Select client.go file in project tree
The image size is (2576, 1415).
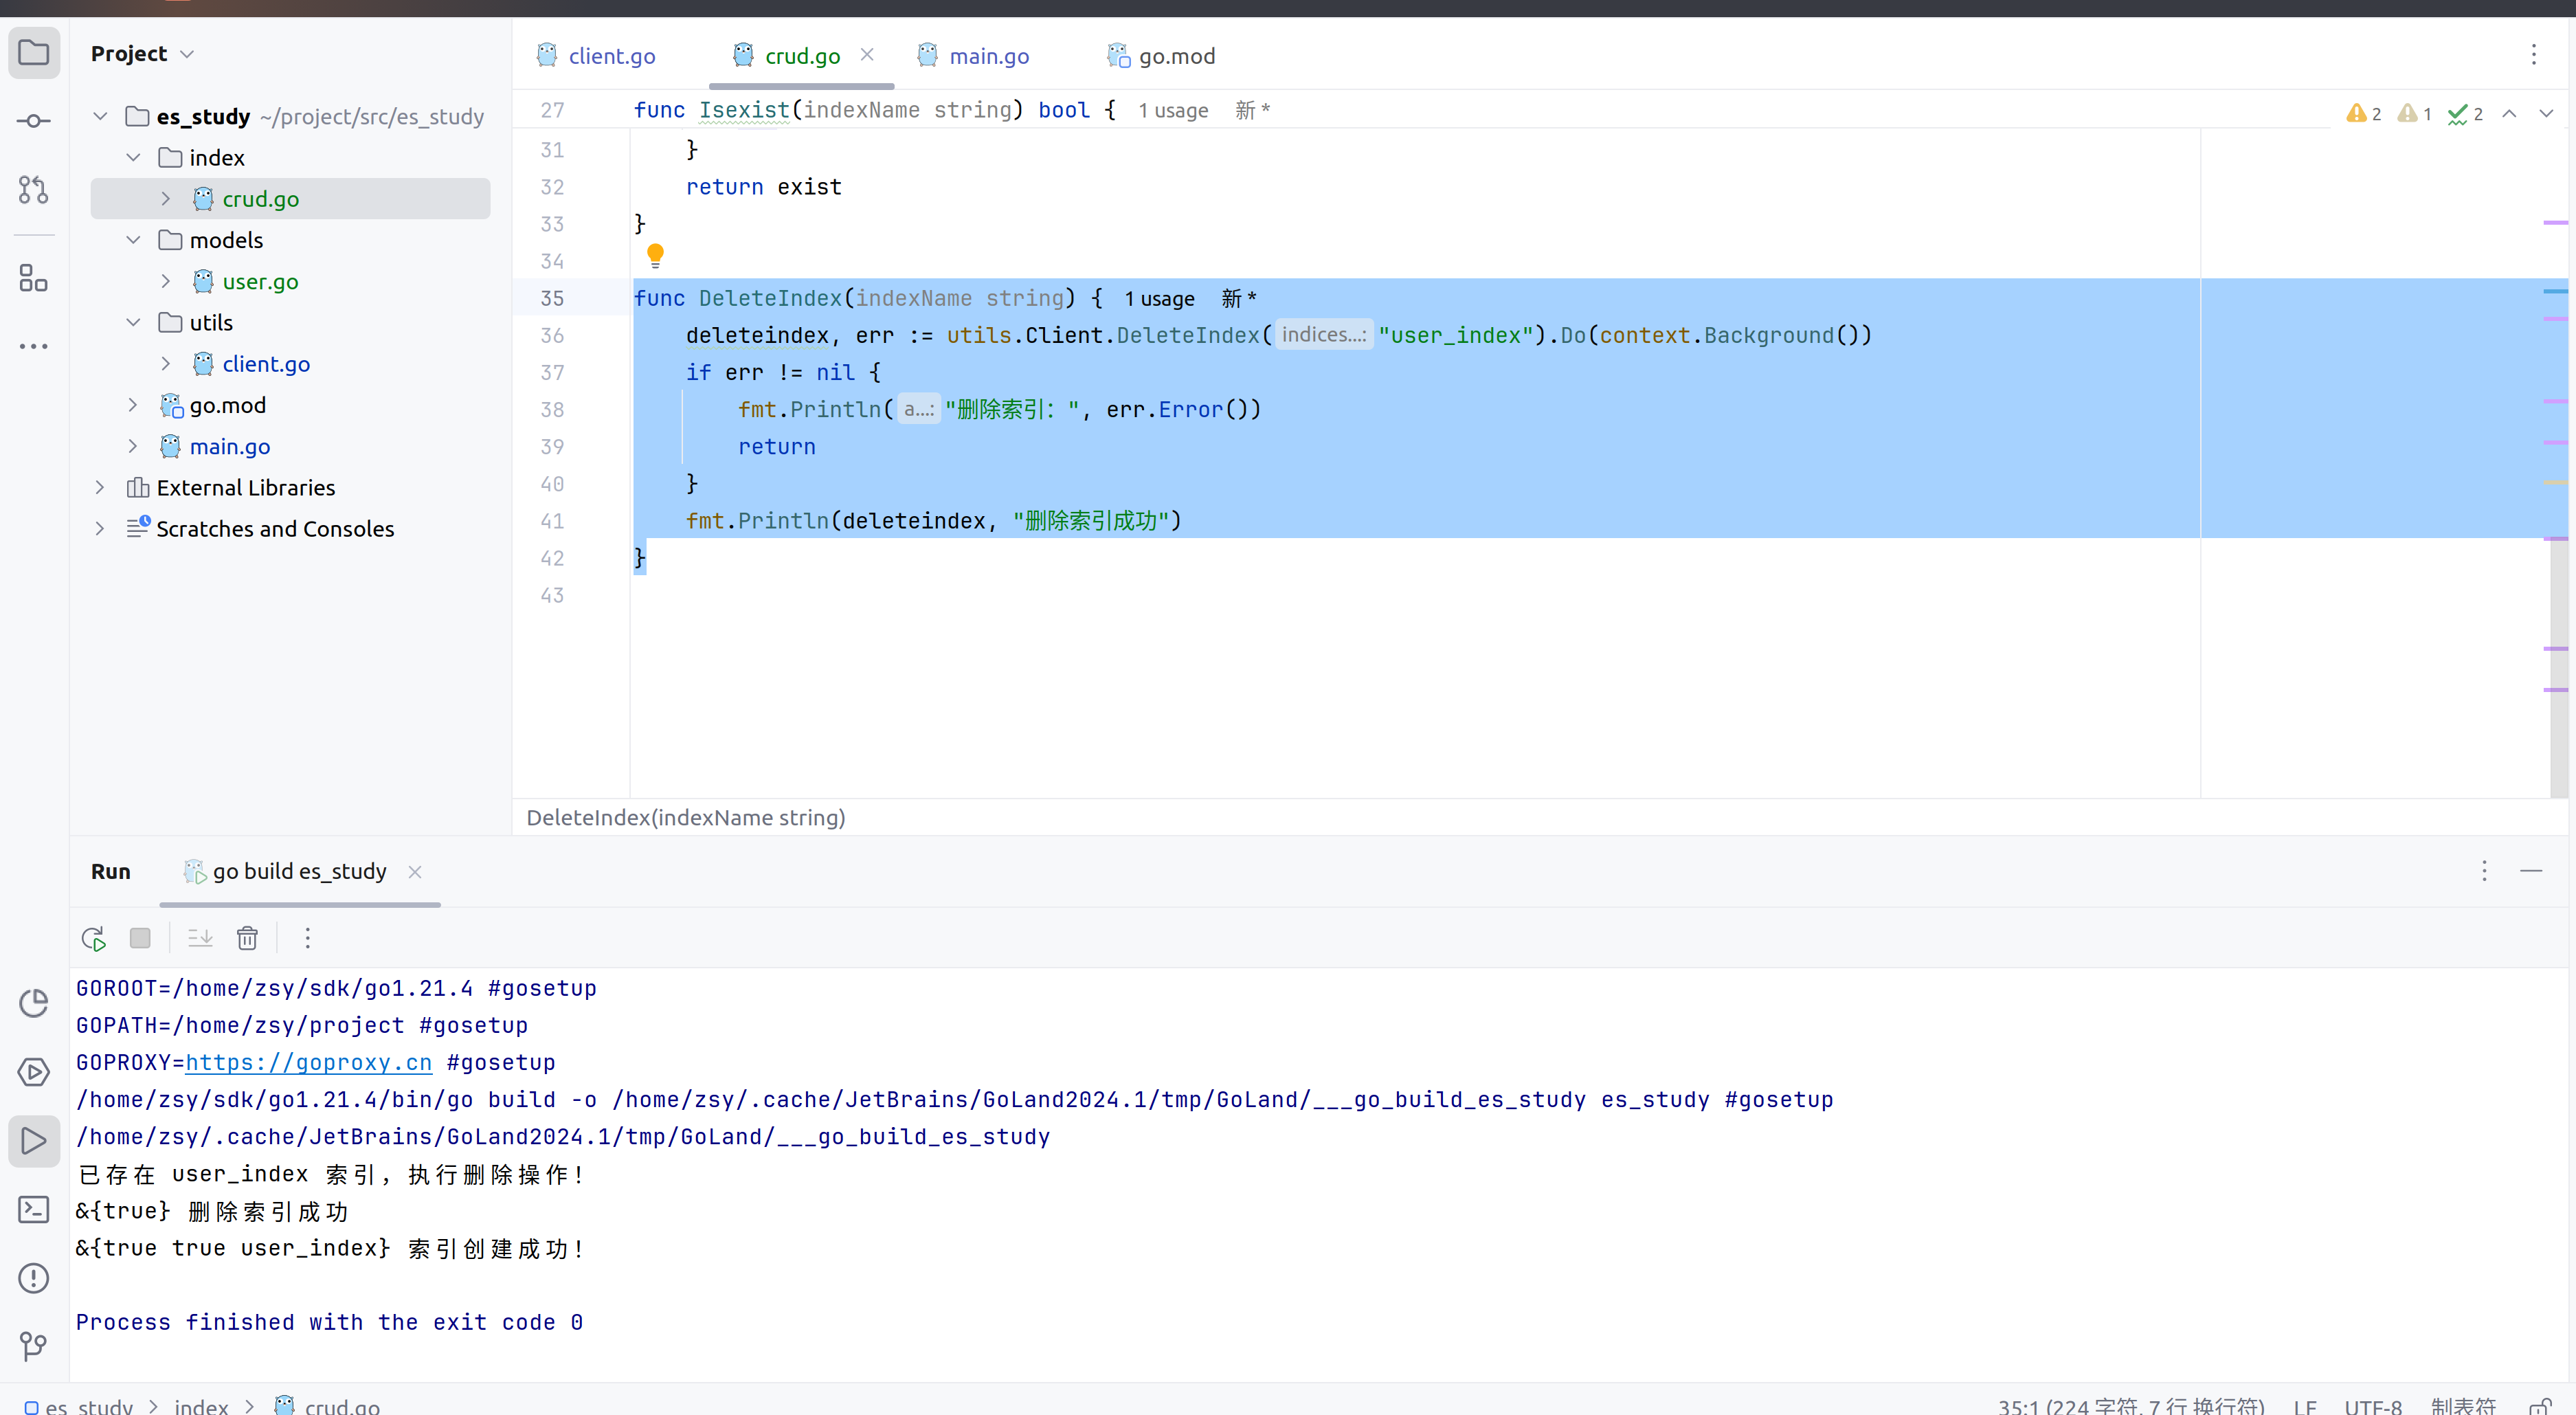(266, 364)
